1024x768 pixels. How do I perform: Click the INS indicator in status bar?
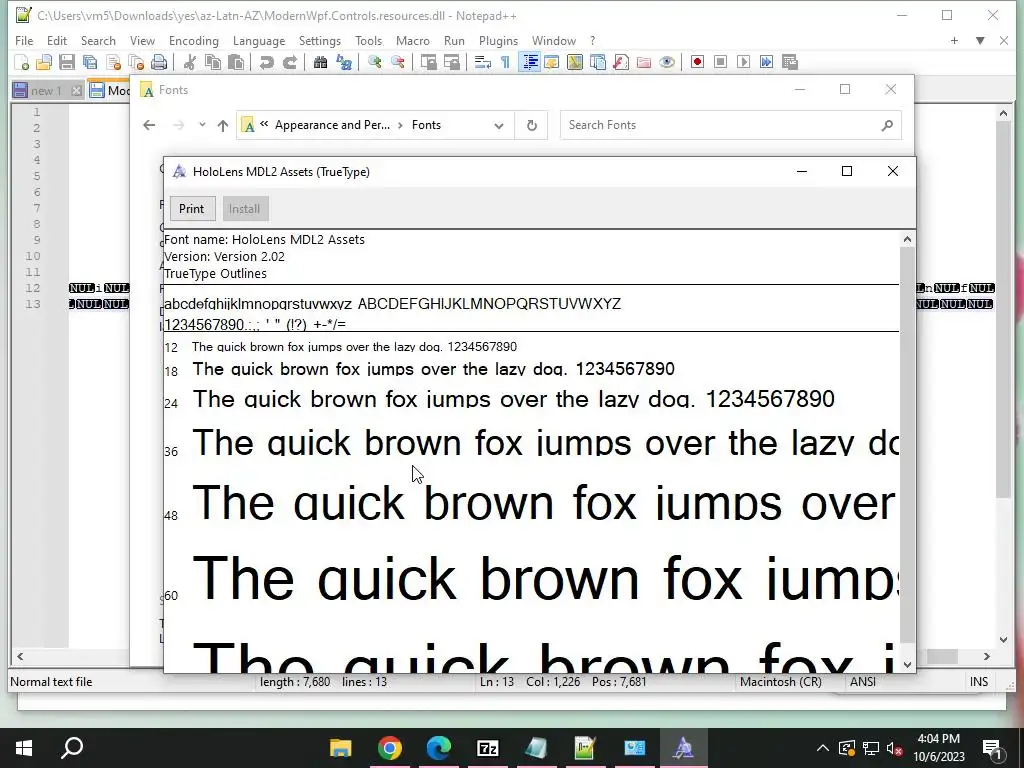(x=979, y=682)
